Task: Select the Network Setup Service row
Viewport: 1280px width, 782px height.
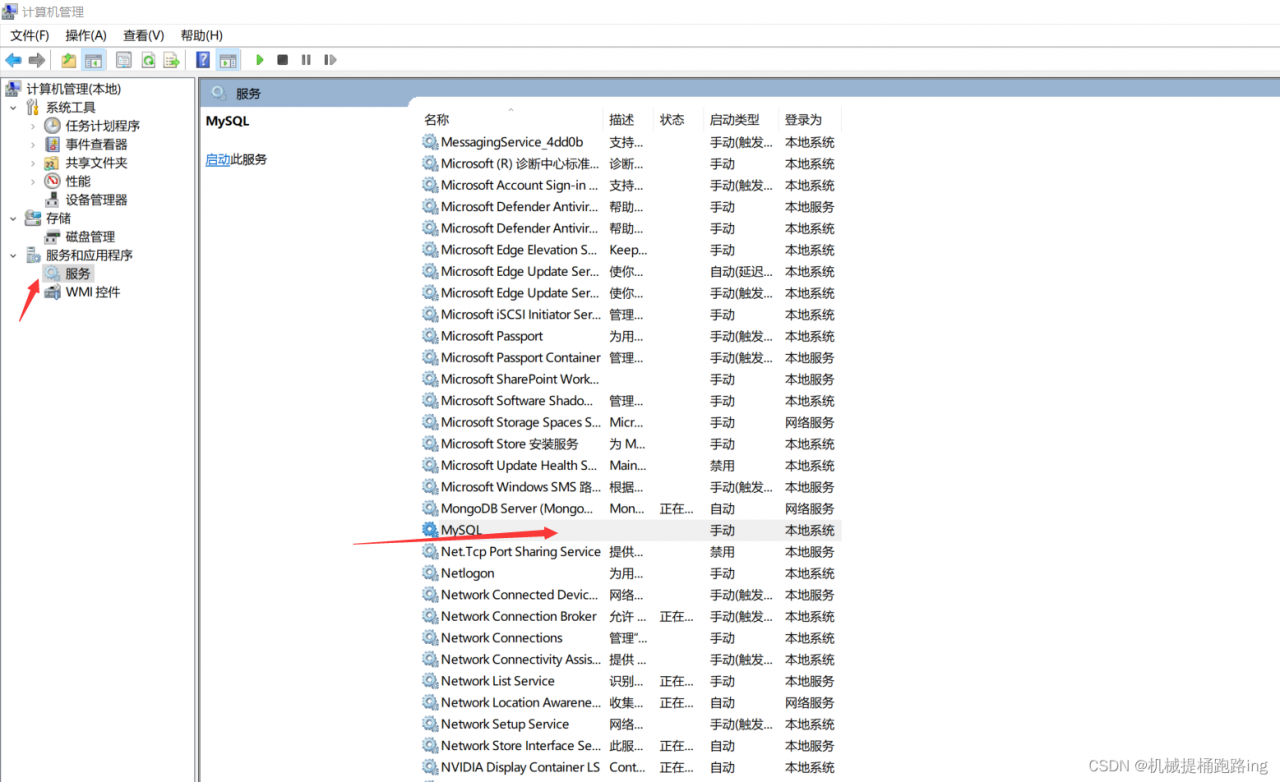Action: click(x=630, y=724)
